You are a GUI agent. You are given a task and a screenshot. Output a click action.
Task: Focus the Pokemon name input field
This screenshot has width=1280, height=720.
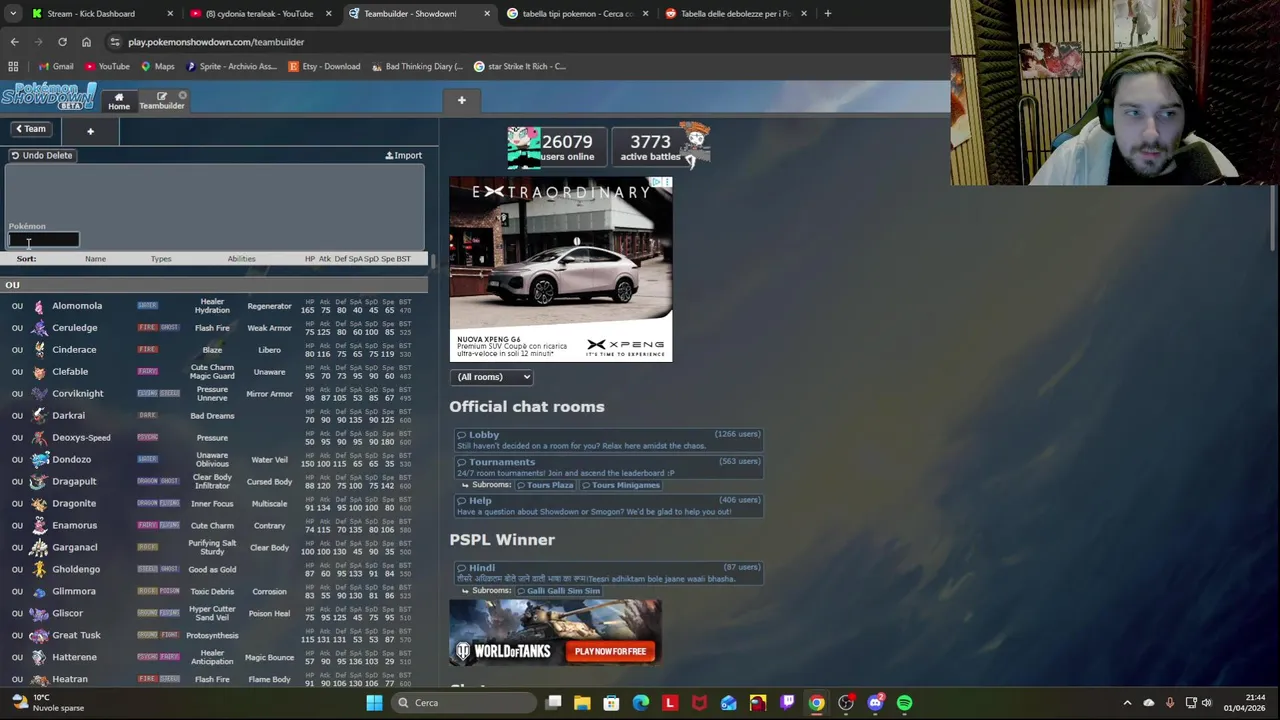point(44,240)
